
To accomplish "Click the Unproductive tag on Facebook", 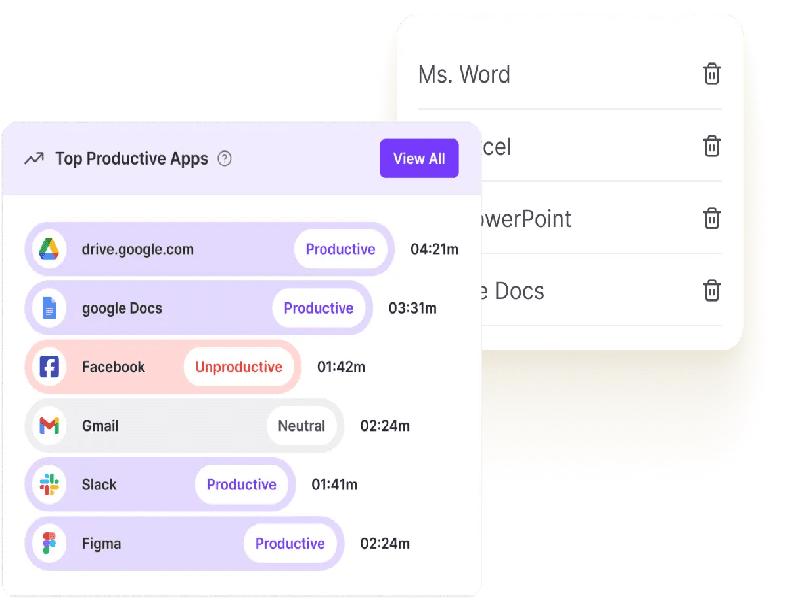I will [238, 367].
